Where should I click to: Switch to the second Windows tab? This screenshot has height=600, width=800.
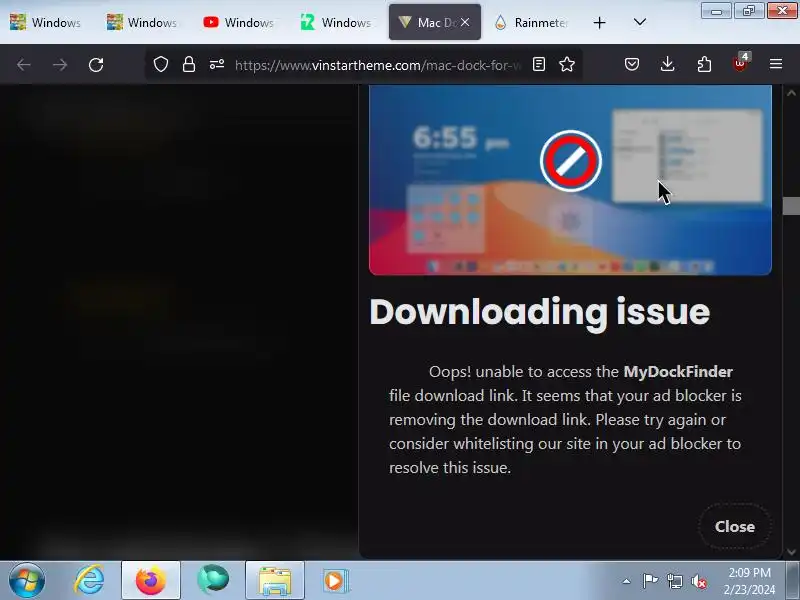(142, 22)
